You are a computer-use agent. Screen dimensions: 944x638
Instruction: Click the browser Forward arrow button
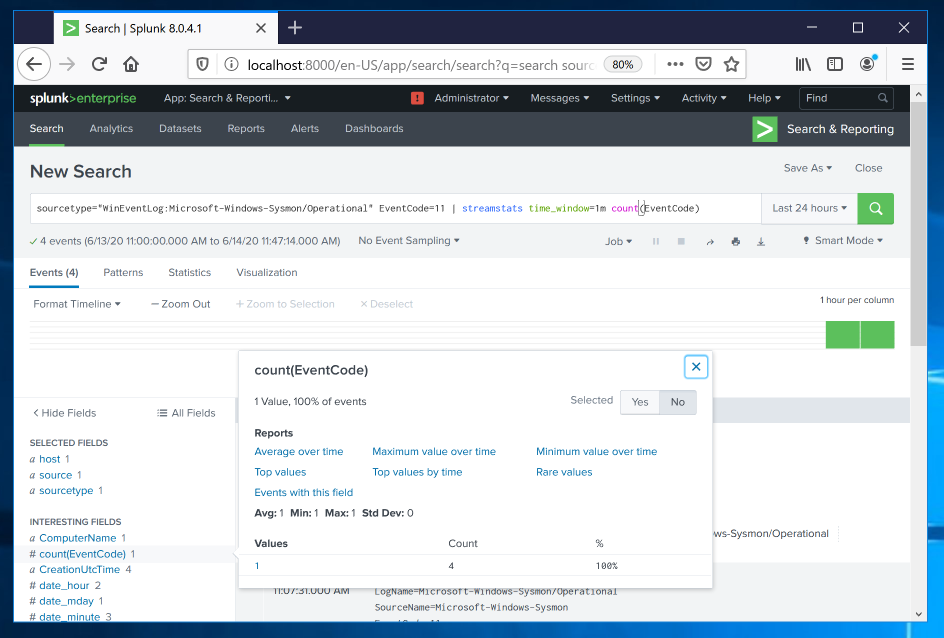click(x=67, y=64)
